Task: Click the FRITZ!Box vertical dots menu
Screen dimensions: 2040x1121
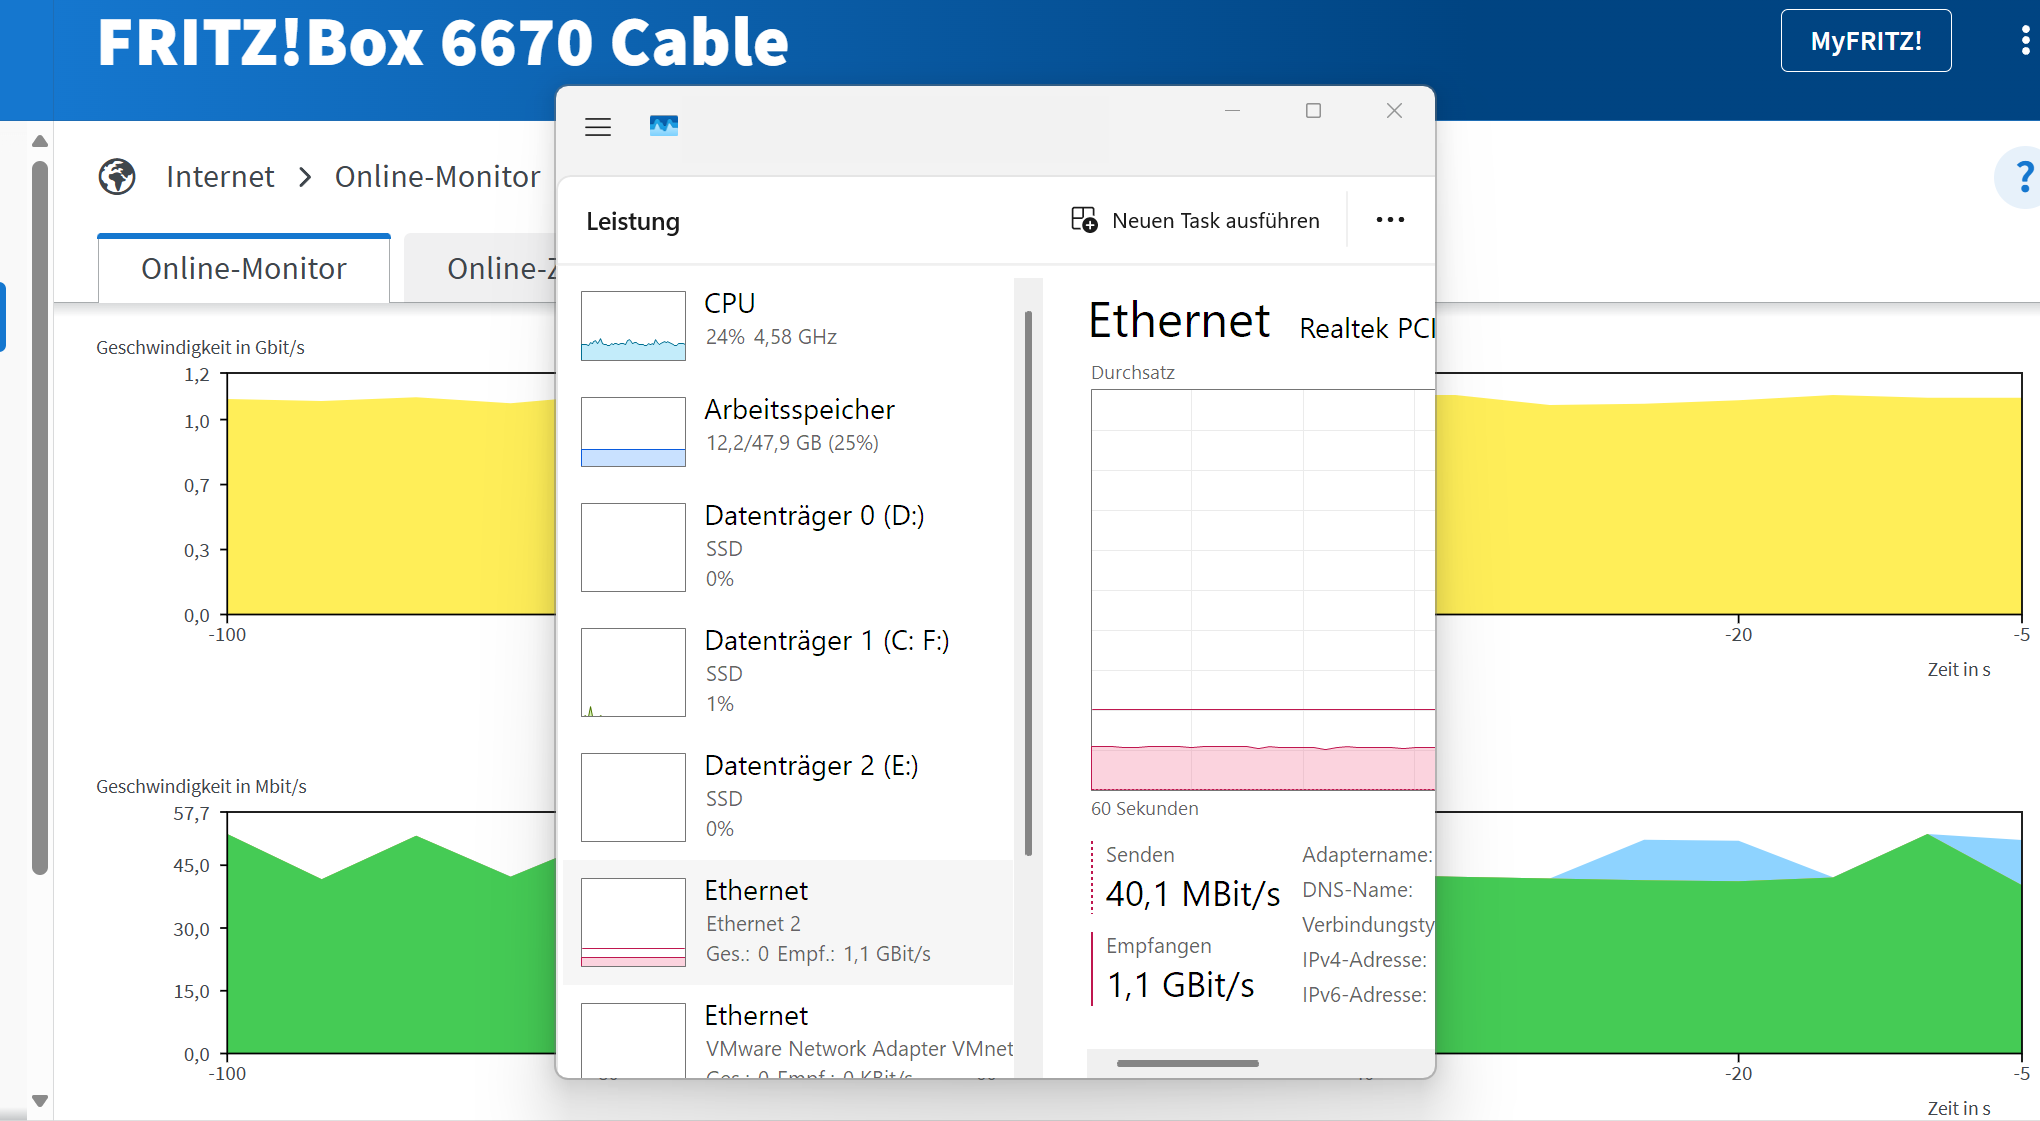Action: pos(2025,41)
